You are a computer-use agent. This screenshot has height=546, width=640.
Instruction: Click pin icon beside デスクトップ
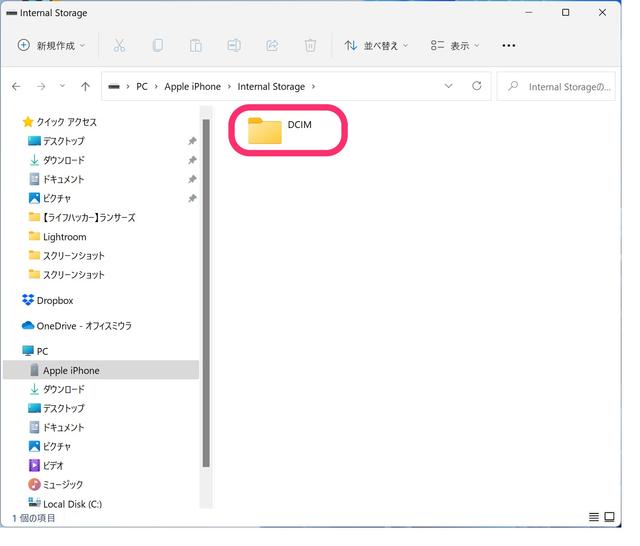click(x=192, y=141)
